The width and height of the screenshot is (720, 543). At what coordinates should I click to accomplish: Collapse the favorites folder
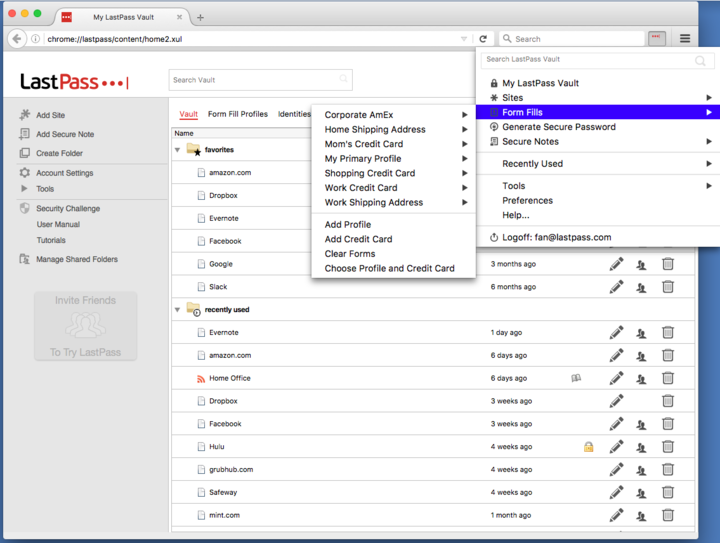pyautogui.click(x=177, y=150)
